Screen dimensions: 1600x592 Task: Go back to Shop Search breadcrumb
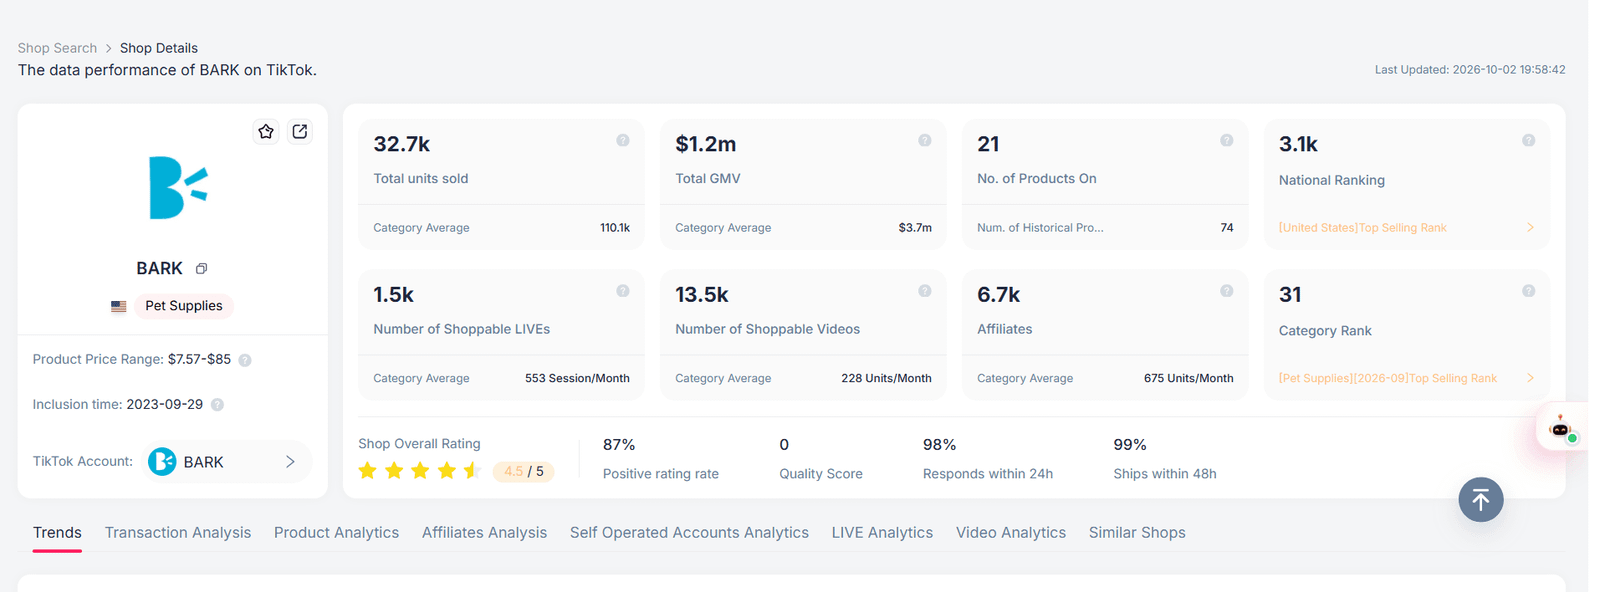57,48
